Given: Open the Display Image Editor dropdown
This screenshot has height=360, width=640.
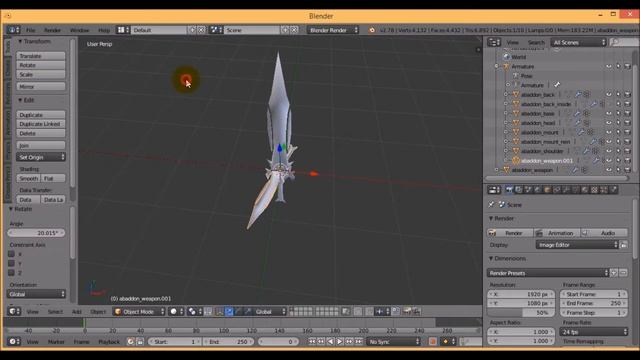Looking at the screenshot, I should coord(577,245).
